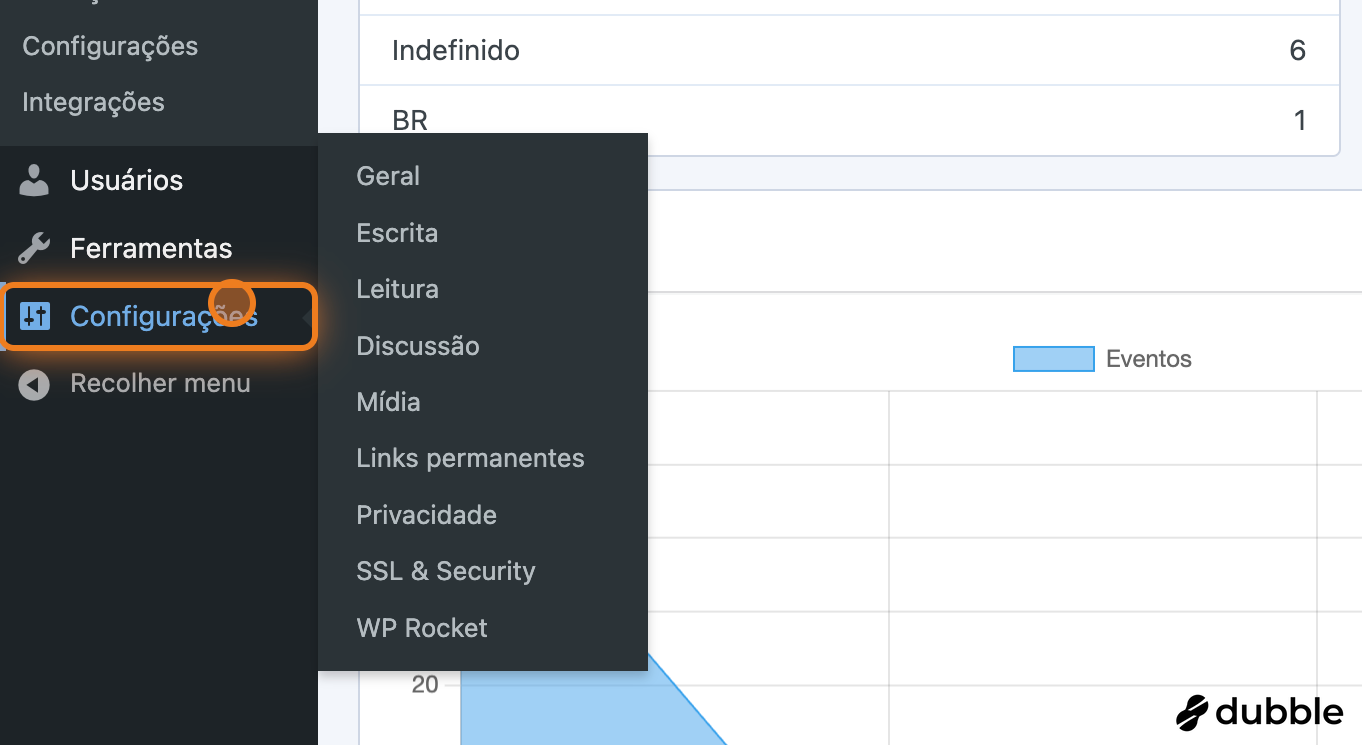This screenshot has width=1362, height=745.
Task: Select the Indefinido table row
Action: coord(848,50)
